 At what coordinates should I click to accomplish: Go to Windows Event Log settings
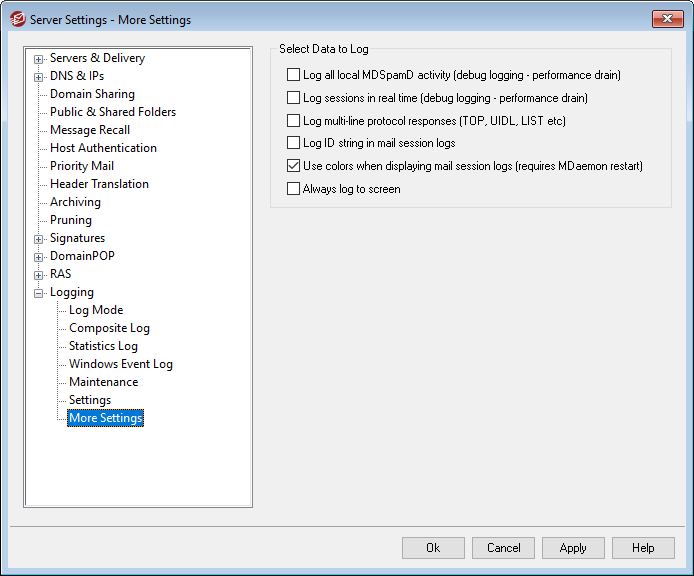coord(120,364)
